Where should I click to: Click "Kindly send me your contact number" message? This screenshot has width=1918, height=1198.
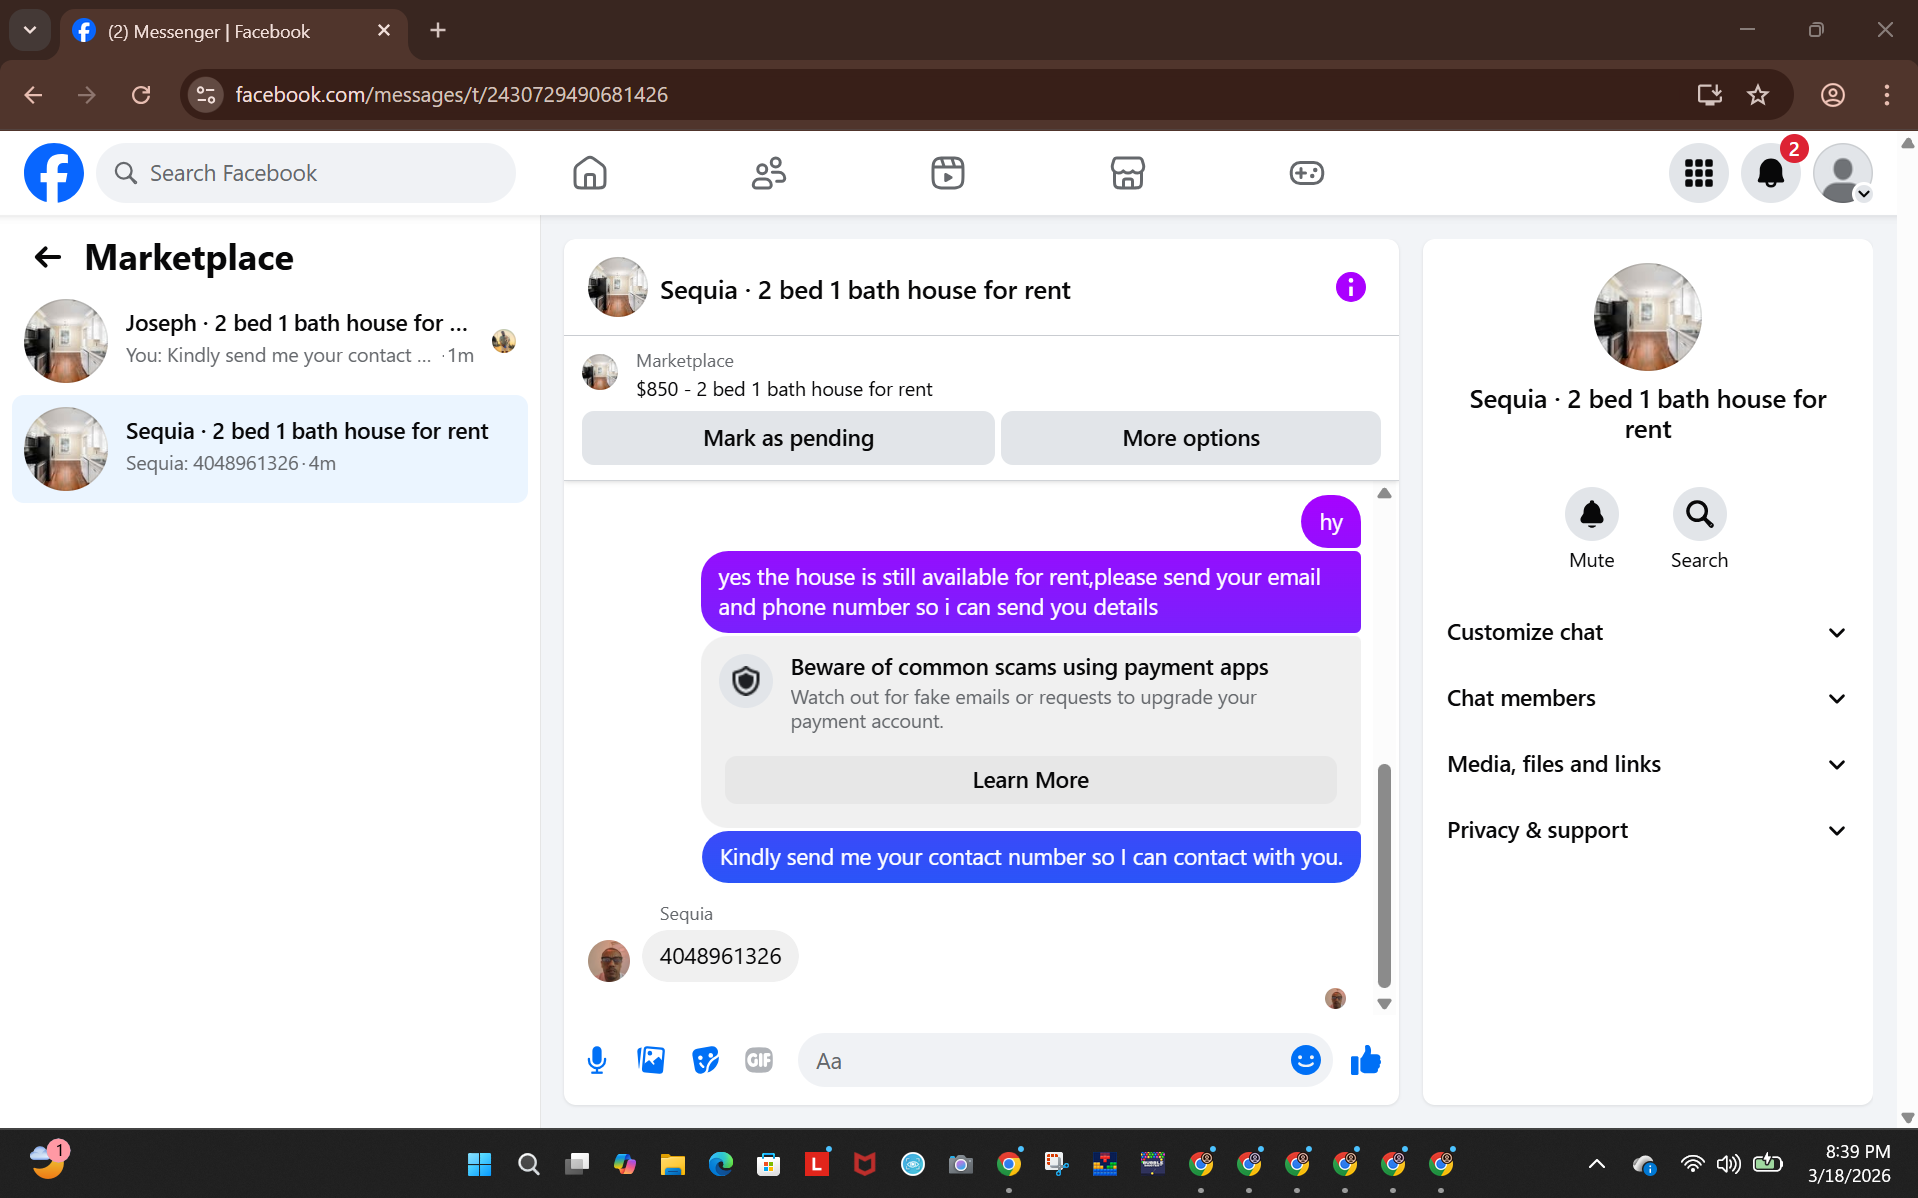pyautogui.click(x=1031, y=857)
